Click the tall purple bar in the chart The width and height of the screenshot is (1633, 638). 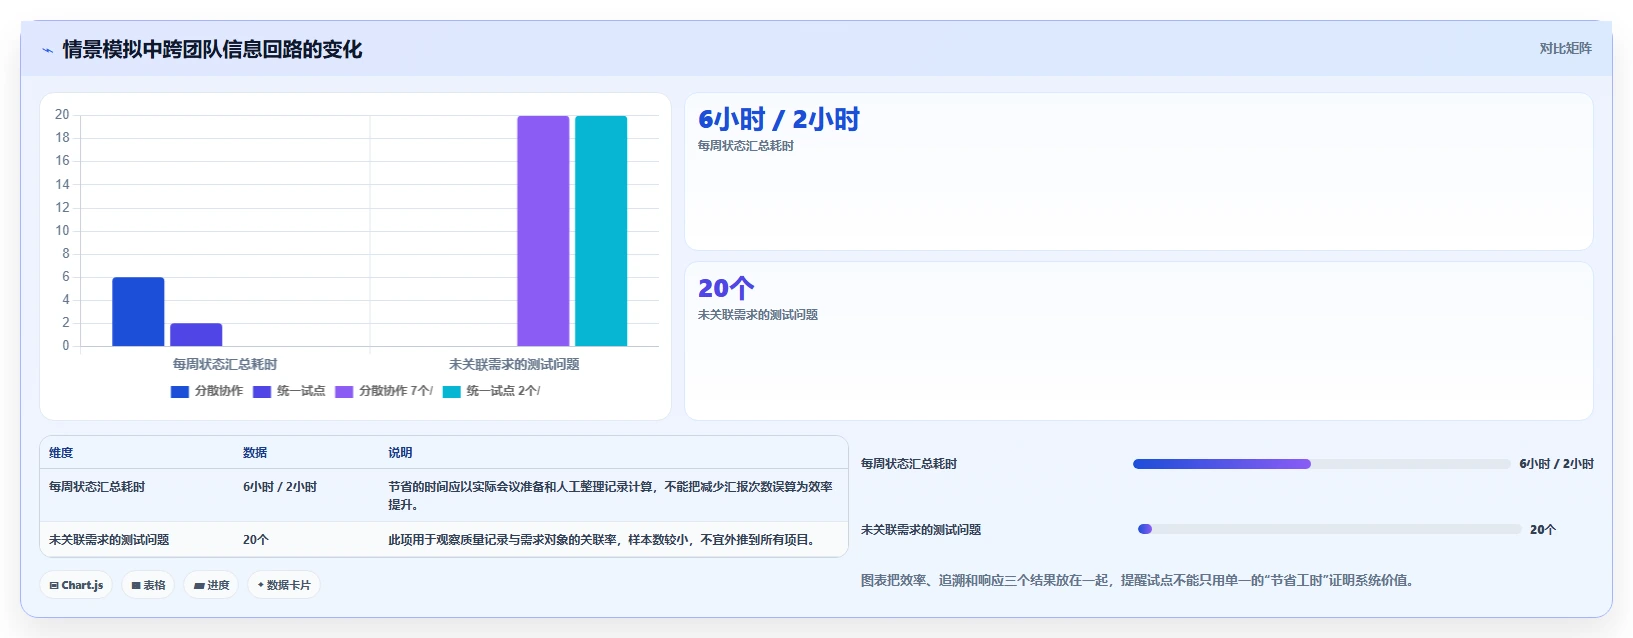click(x=543, y=231)
